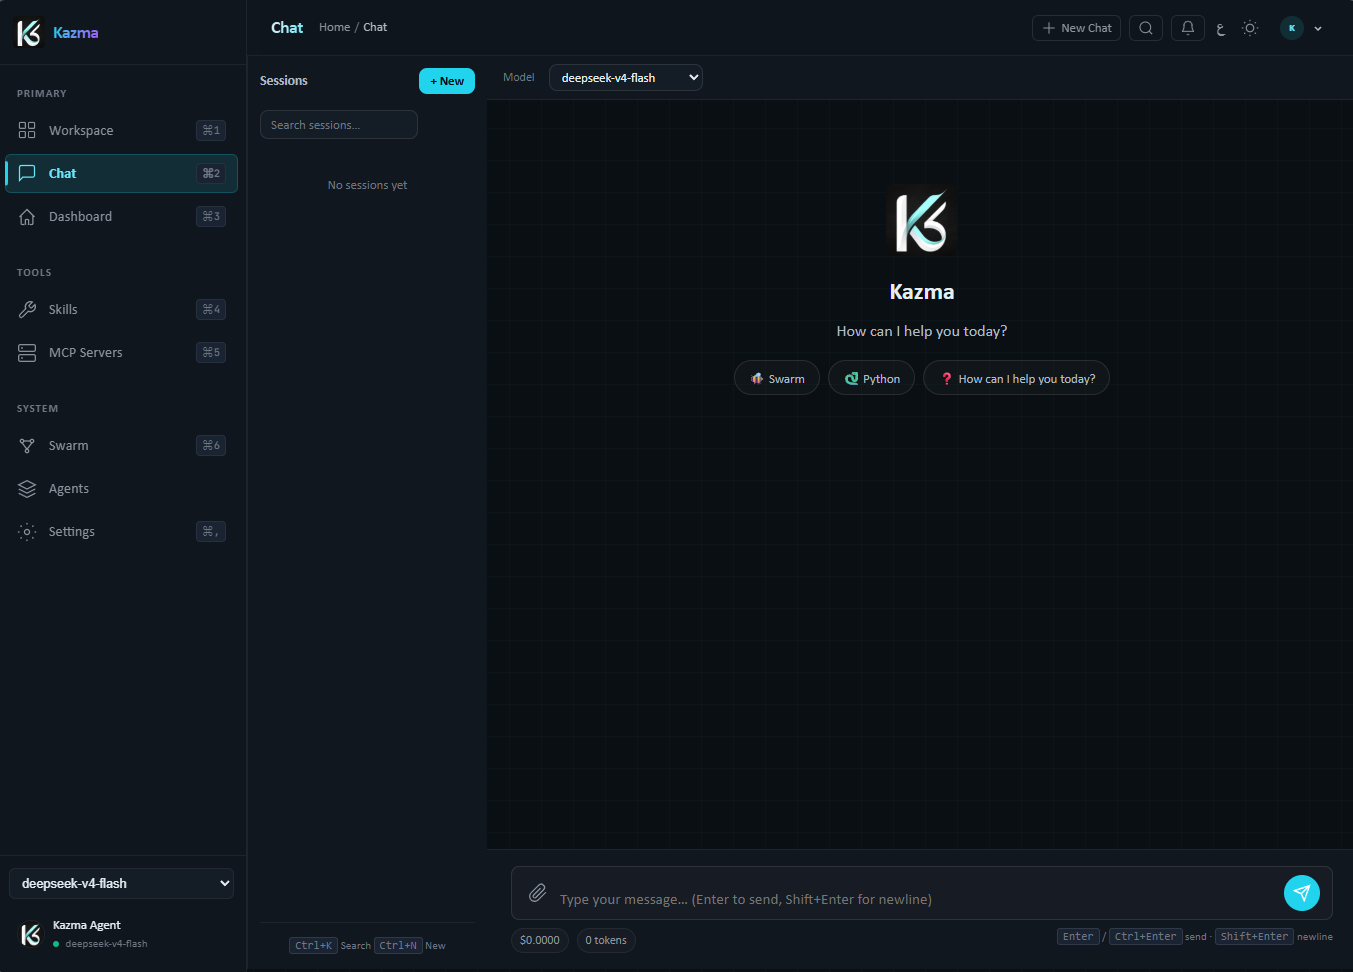Open Model dropdown deepseek-v4-flash in chat header
This screenshot has width=1353, height=972.
pyautogui.click(x=626, y=78)
